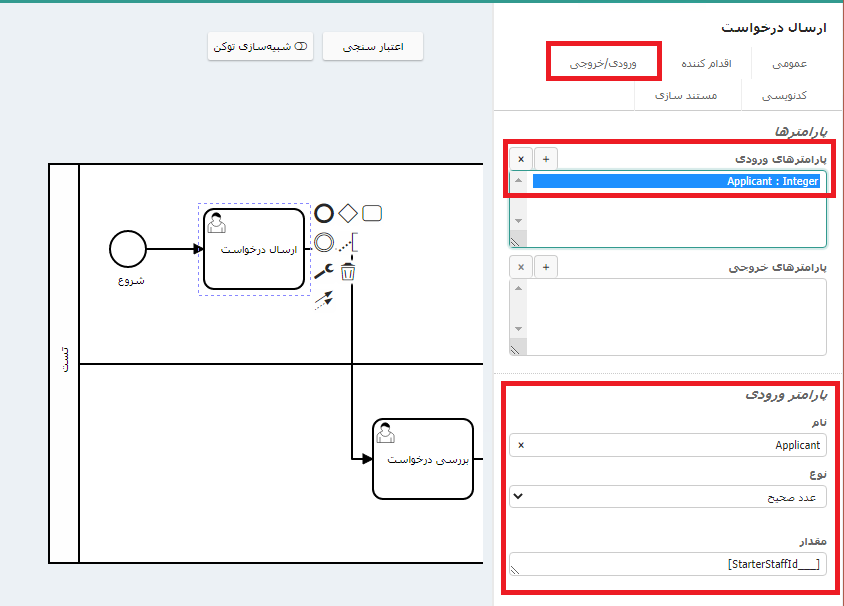Add an input parameter with plus button
The image size is (844, 606).
point(546,158)
